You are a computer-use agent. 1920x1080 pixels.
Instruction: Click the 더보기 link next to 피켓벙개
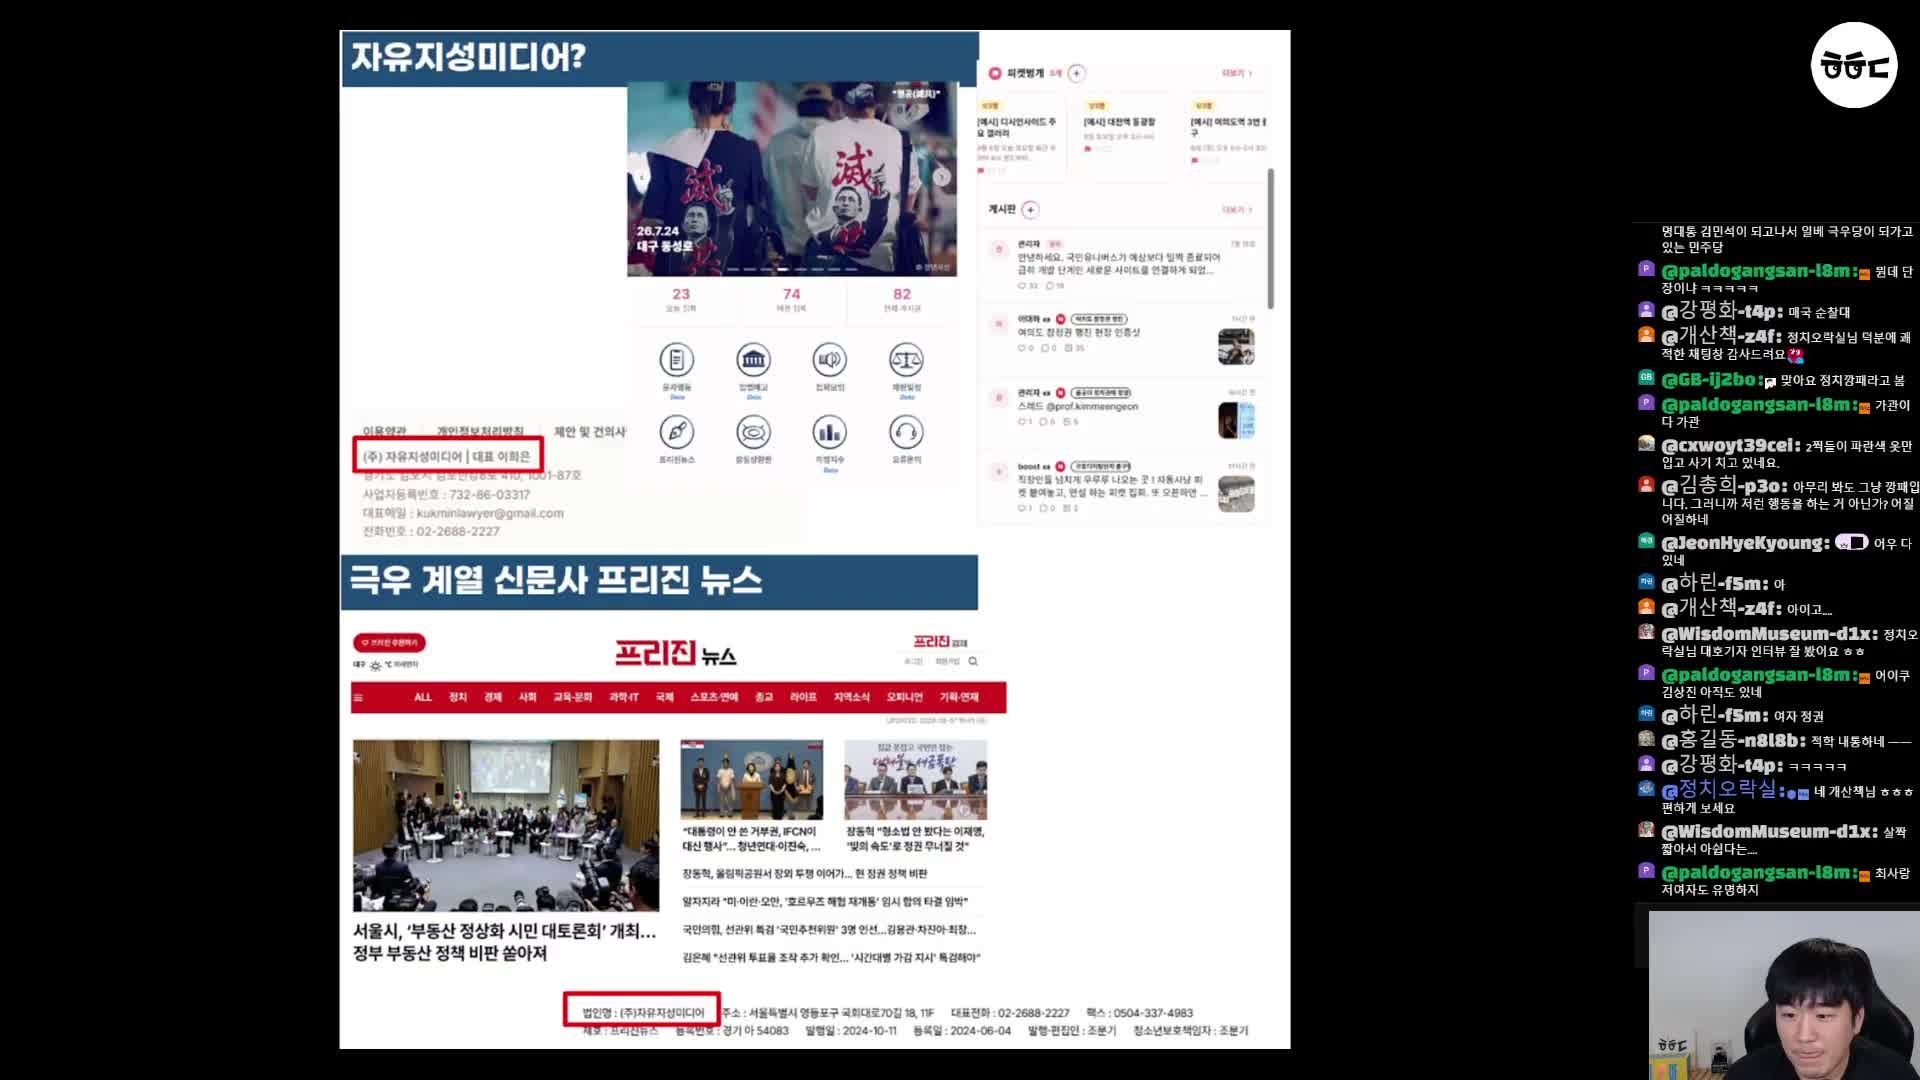point(1236,74)
